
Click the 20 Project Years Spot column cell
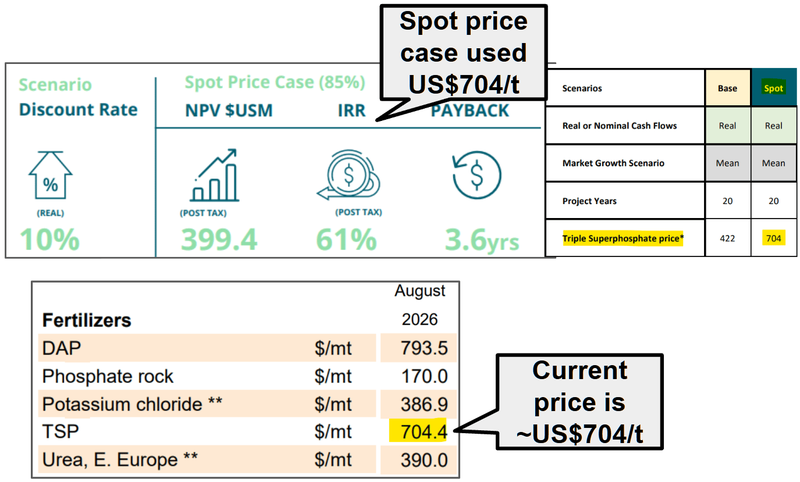773,201
